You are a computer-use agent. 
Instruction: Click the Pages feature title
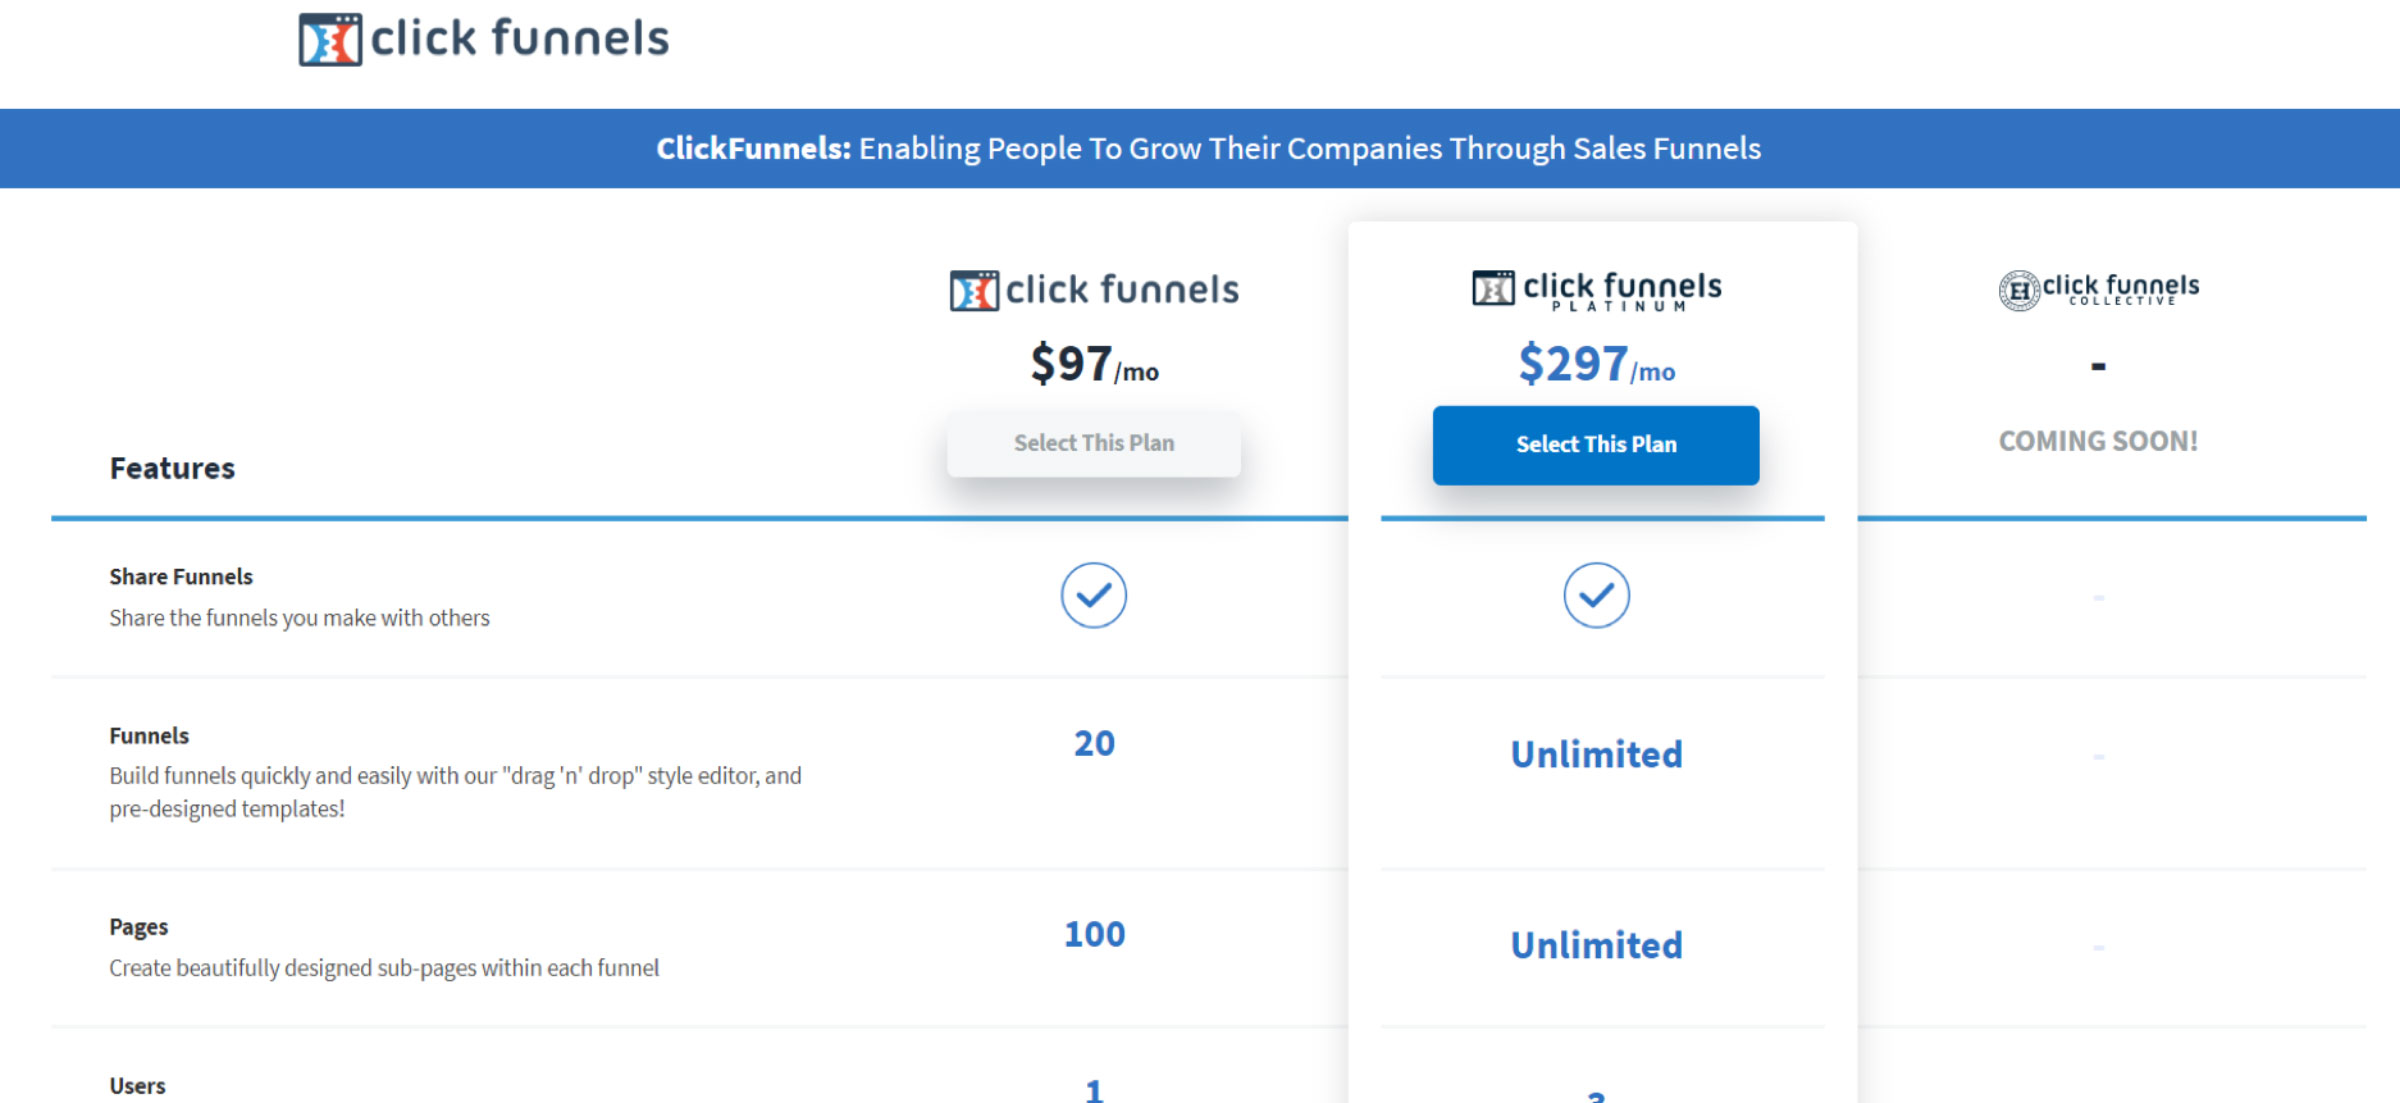[x=139, y=927]
